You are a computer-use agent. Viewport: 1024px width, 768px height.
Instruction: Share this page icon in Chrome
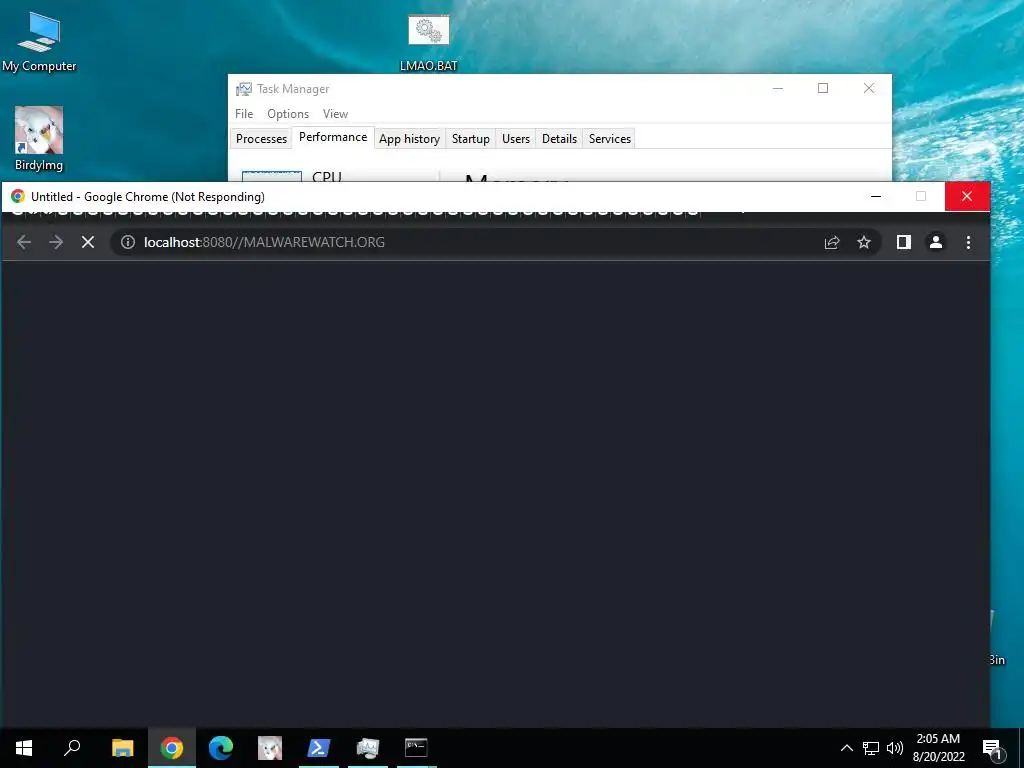click(x=831, y=242)
